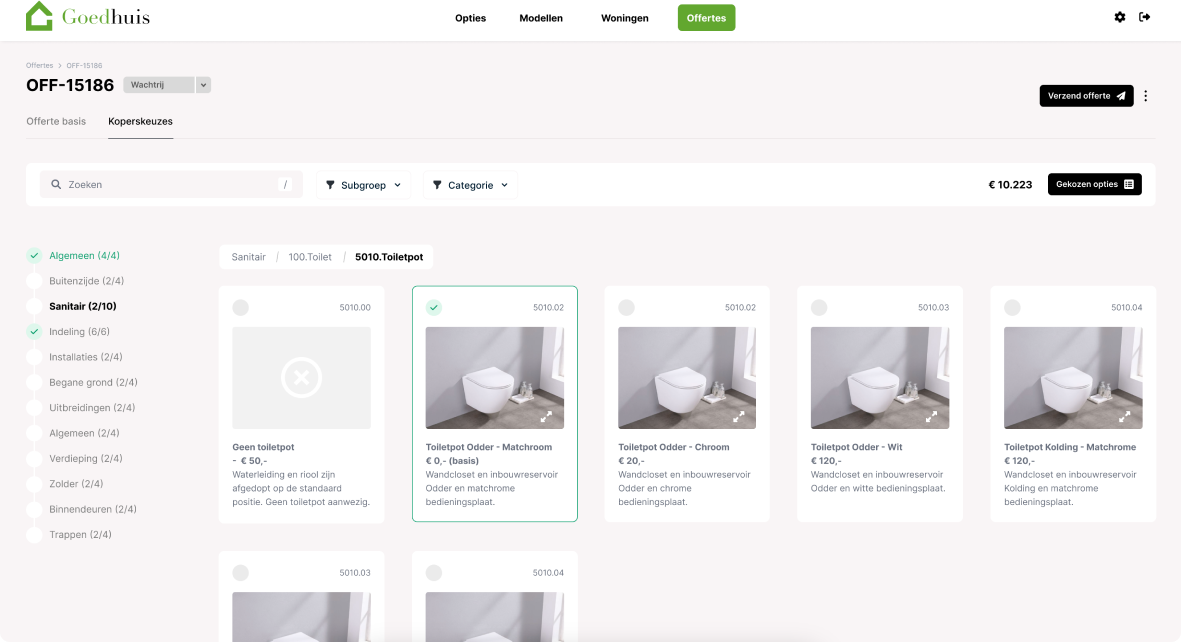
Task: Open the three-dot more options menu
Action: pyautogui.click(x=1146, y=96)
